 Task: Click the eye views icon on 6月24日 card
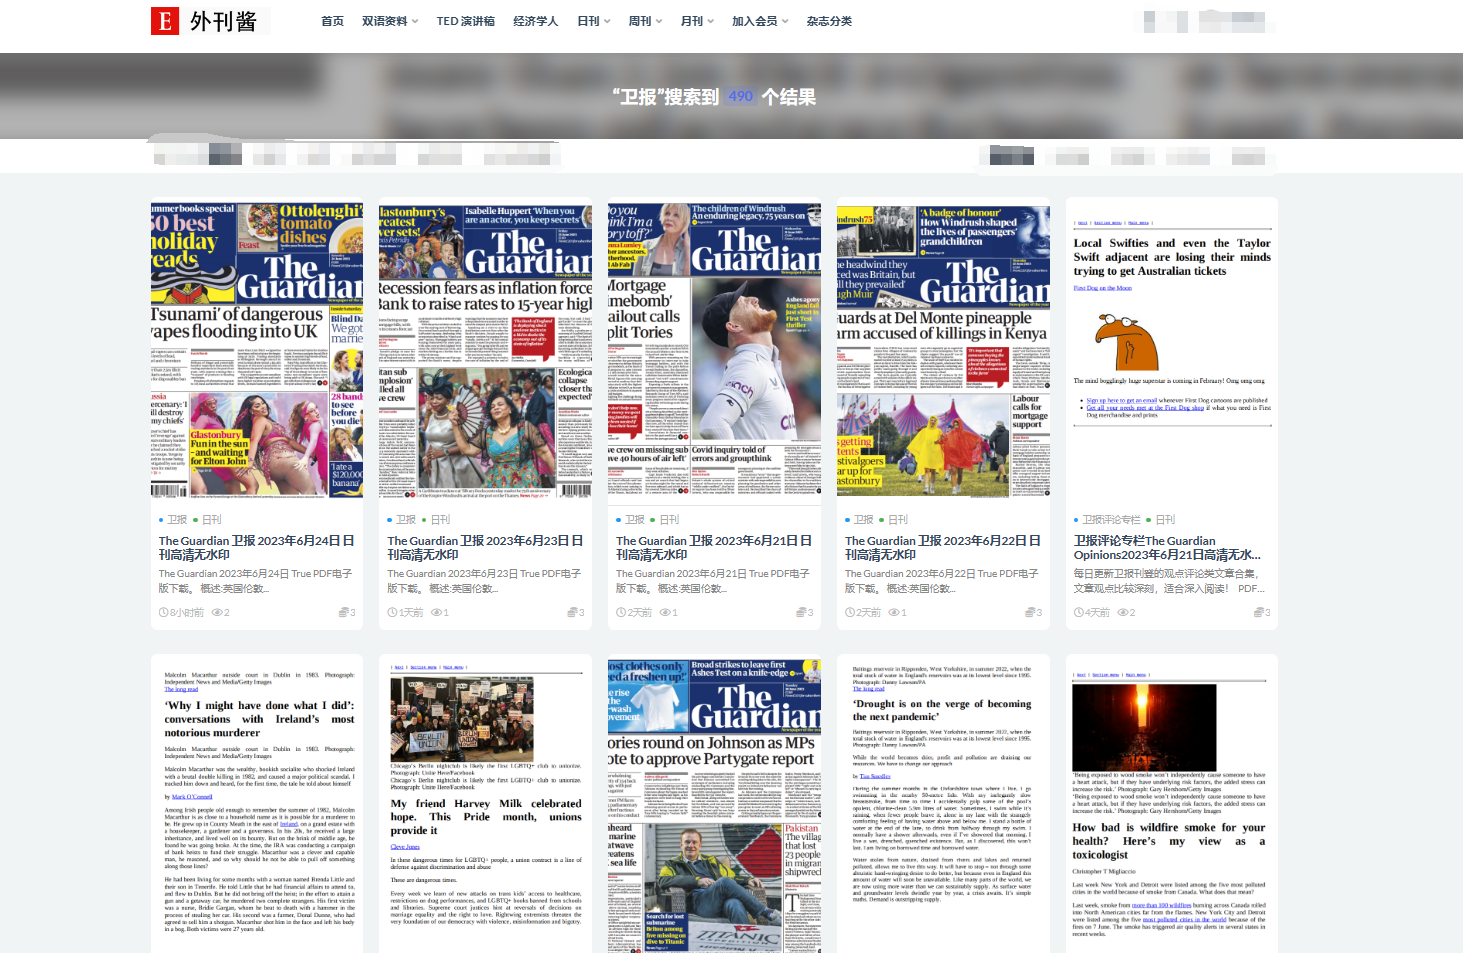(216, 612)
